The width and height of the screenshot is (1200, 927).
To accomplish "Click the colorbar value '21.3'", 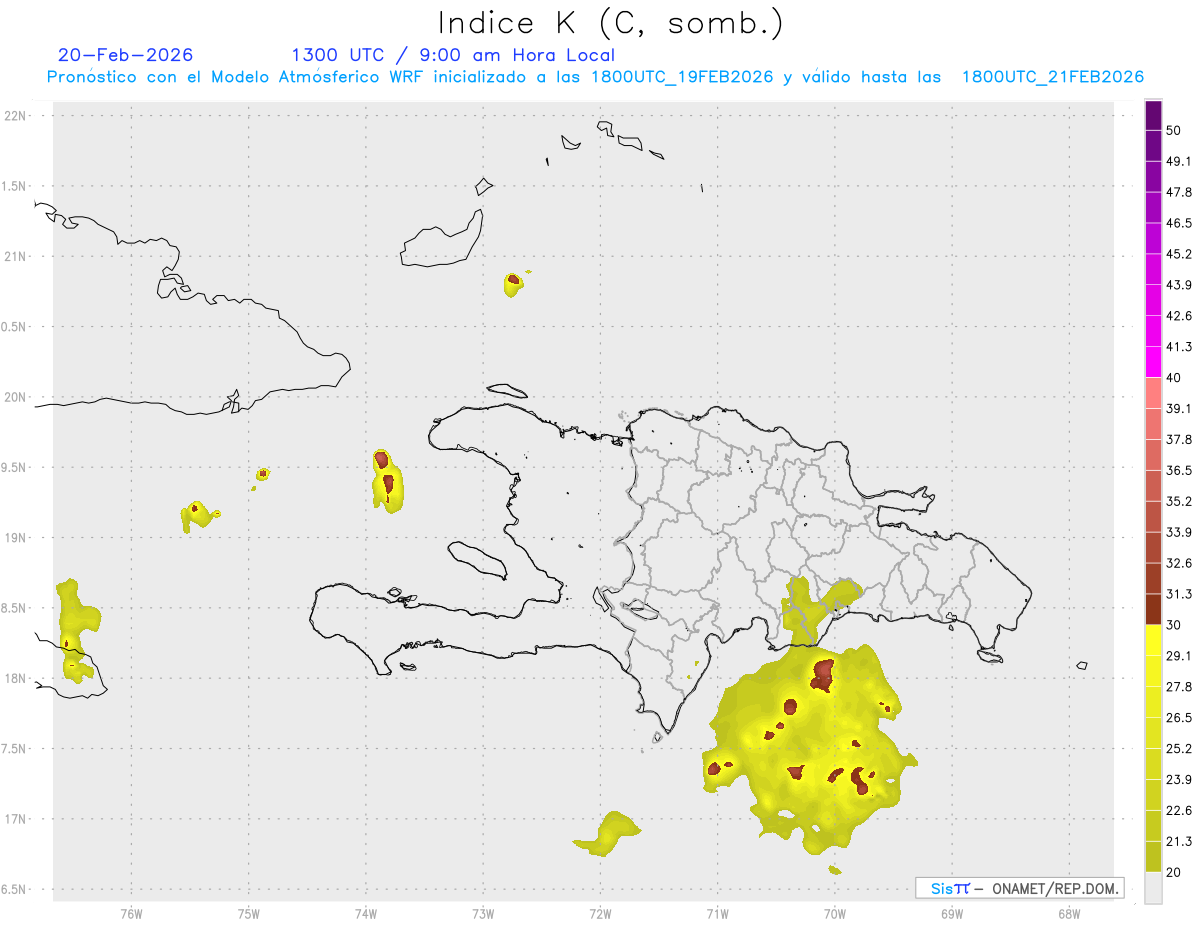I will coord(1179,842).
